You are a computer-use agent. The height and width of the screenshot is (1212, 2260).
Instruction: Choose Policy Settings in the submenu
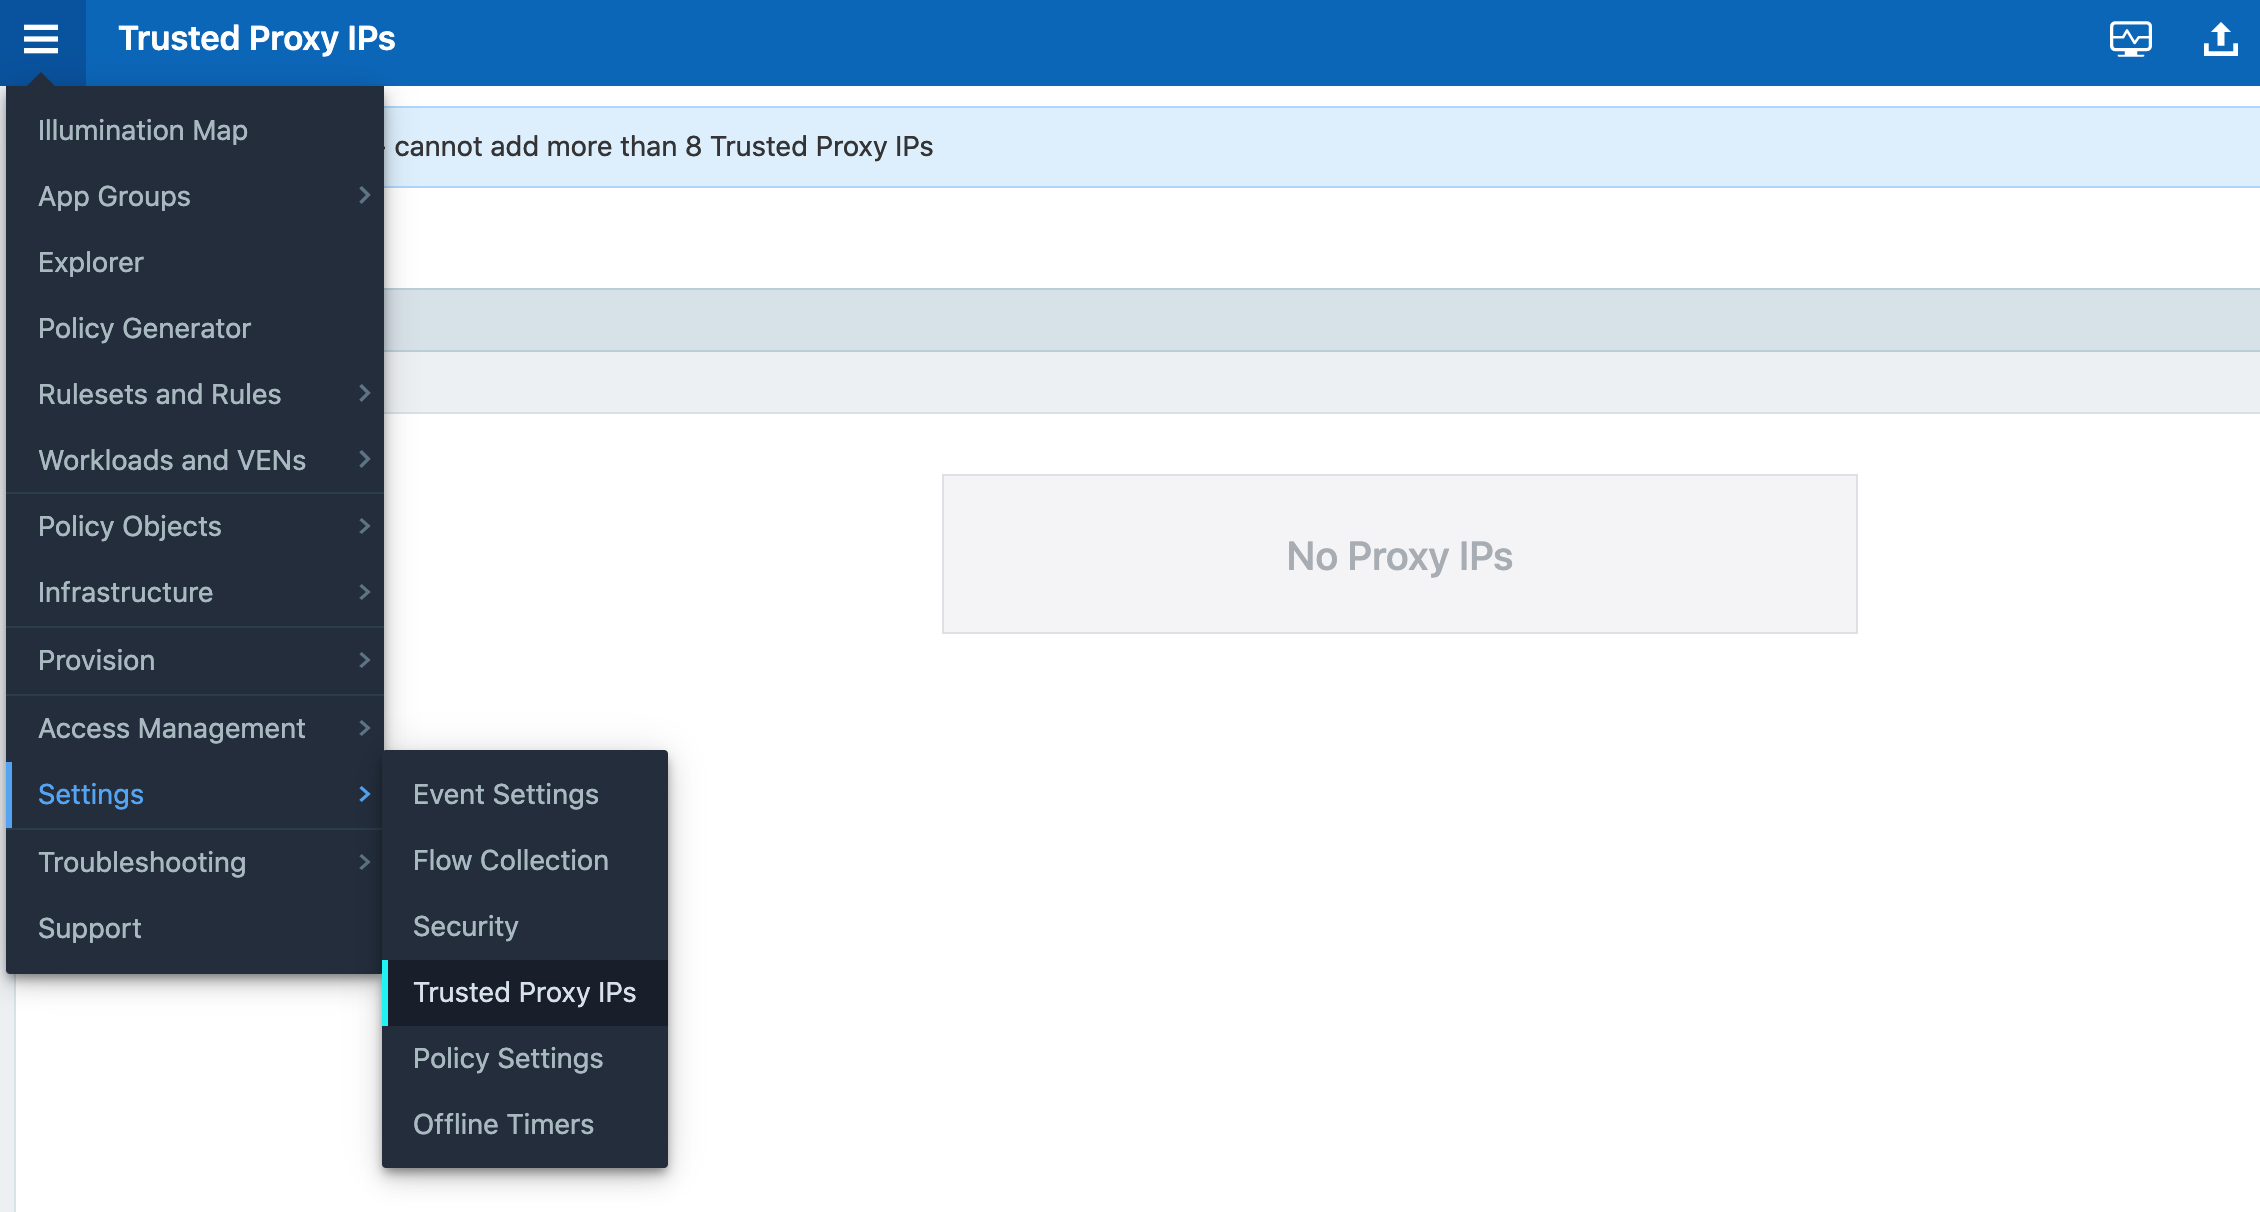[x=525, y=1058]
